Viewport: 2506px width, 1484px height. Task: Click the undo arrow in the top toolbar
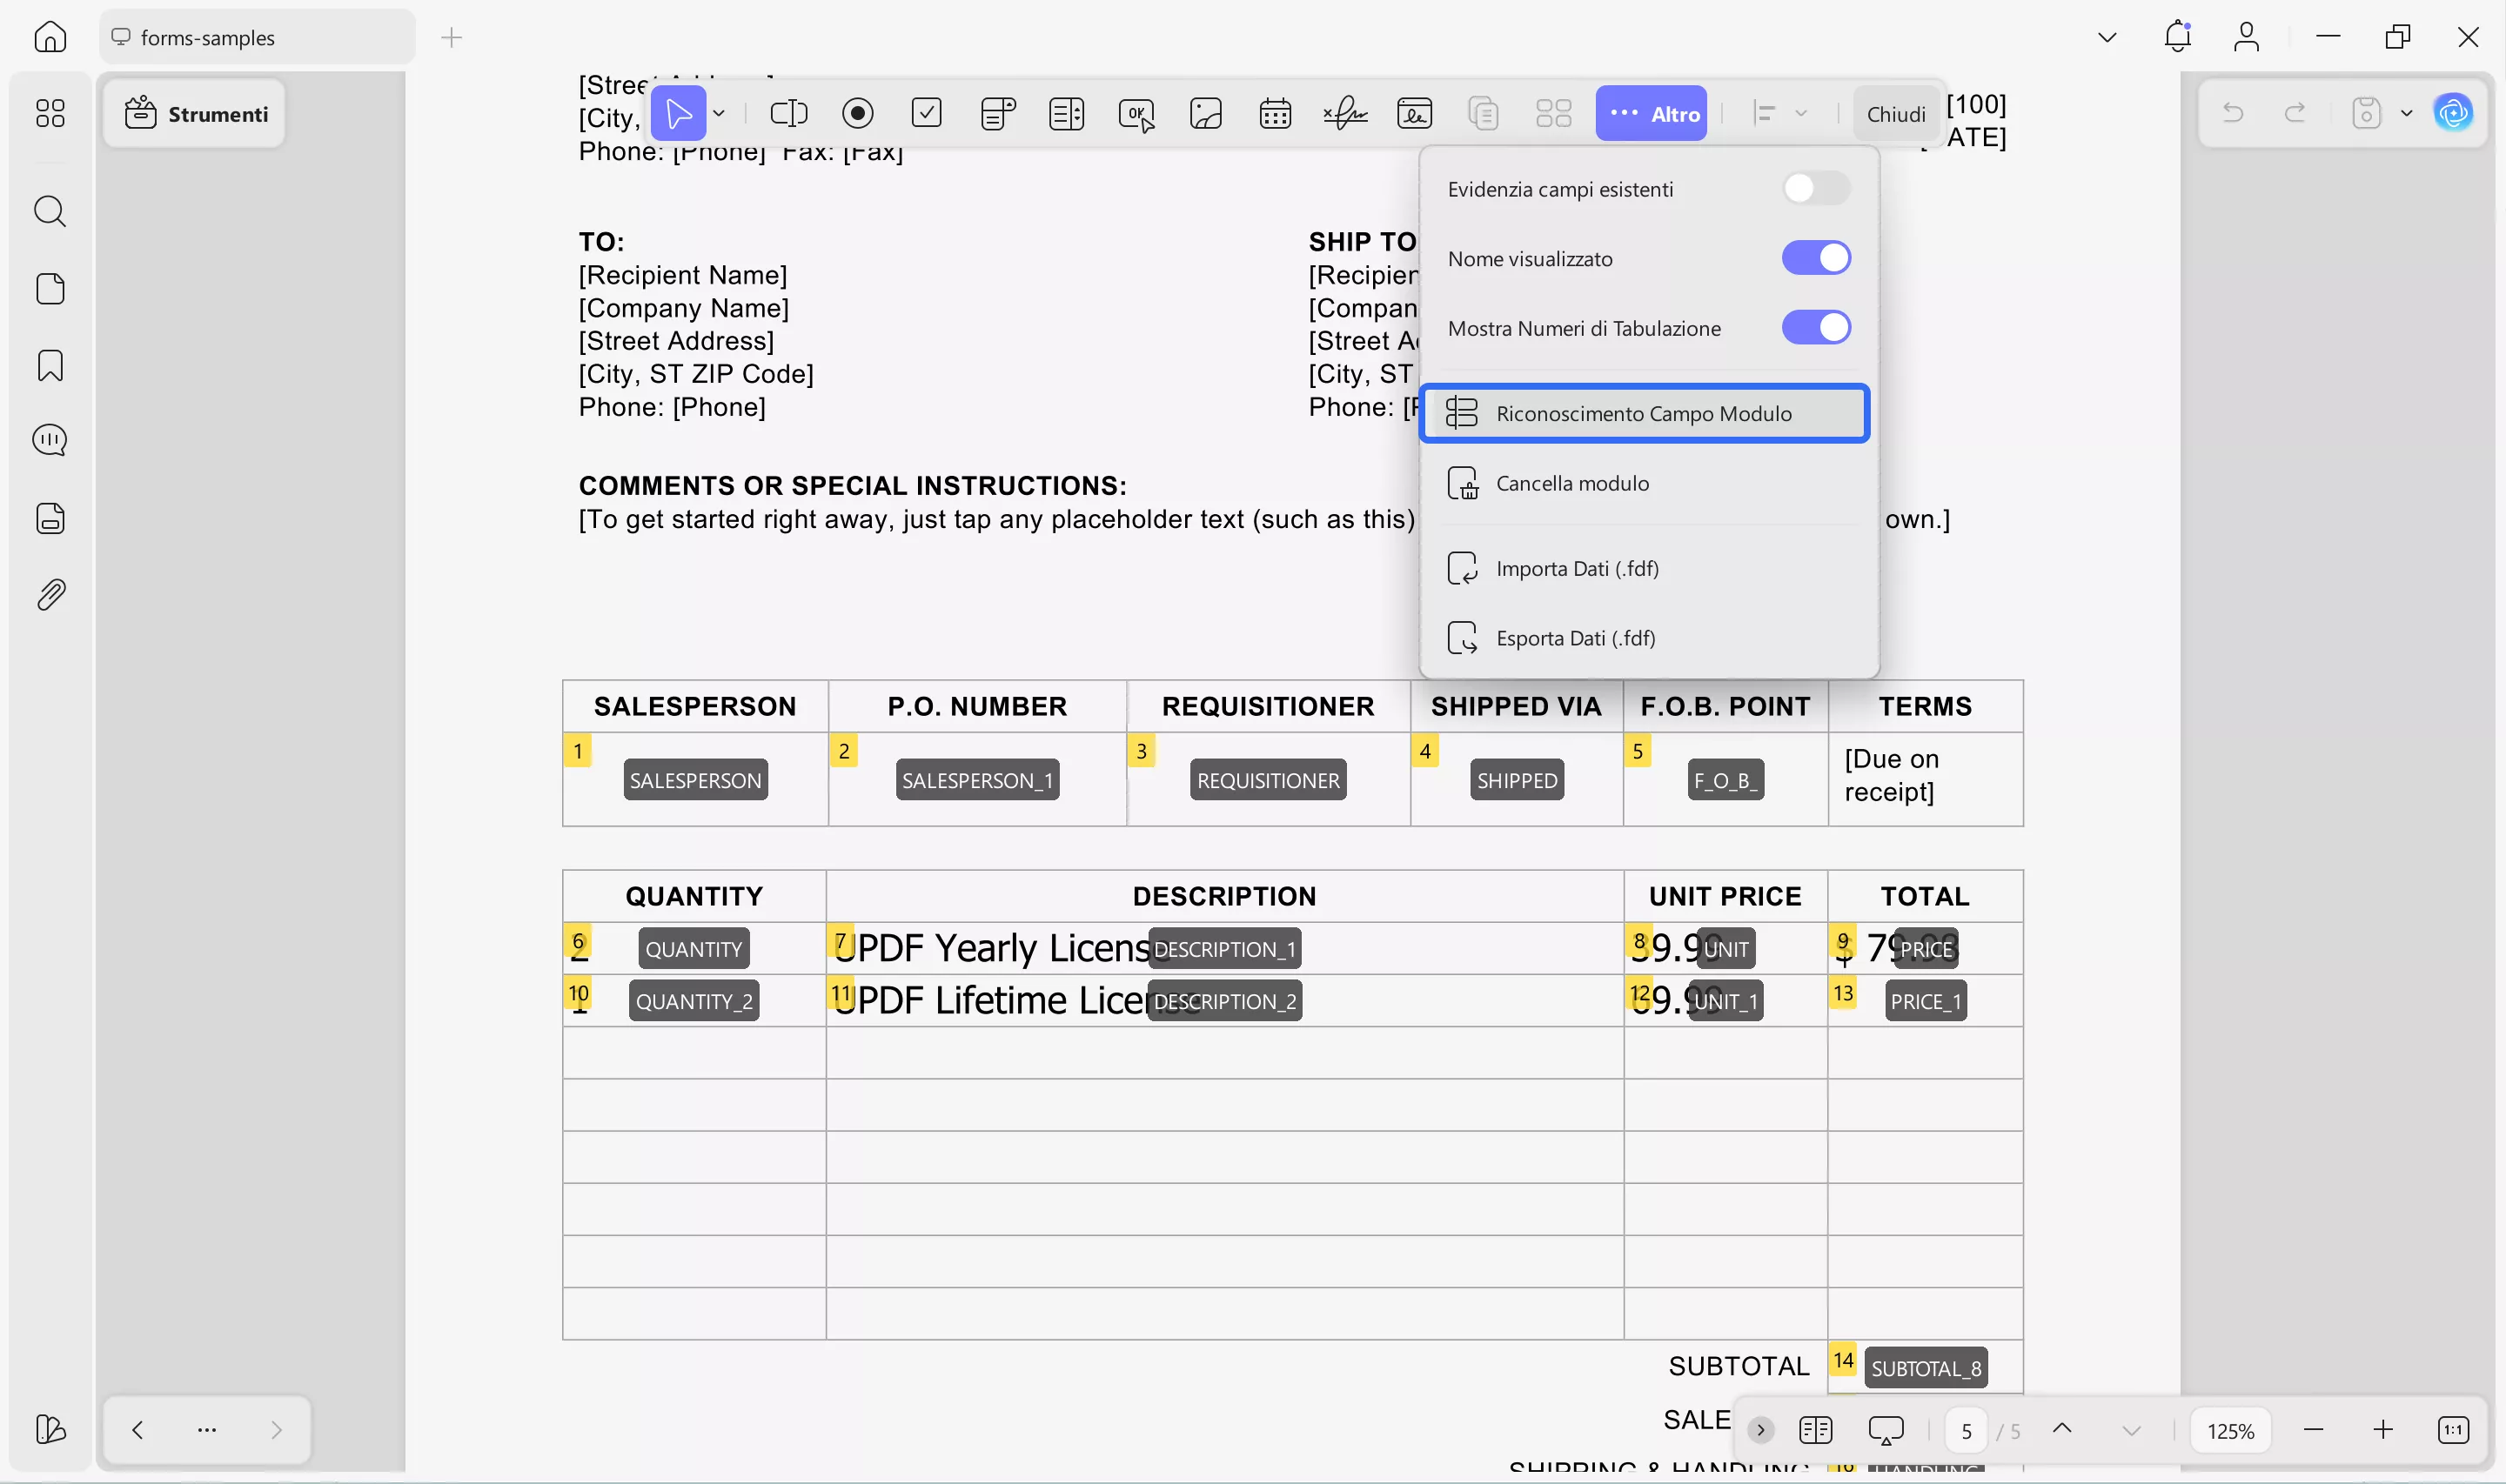pos(2233,113)
